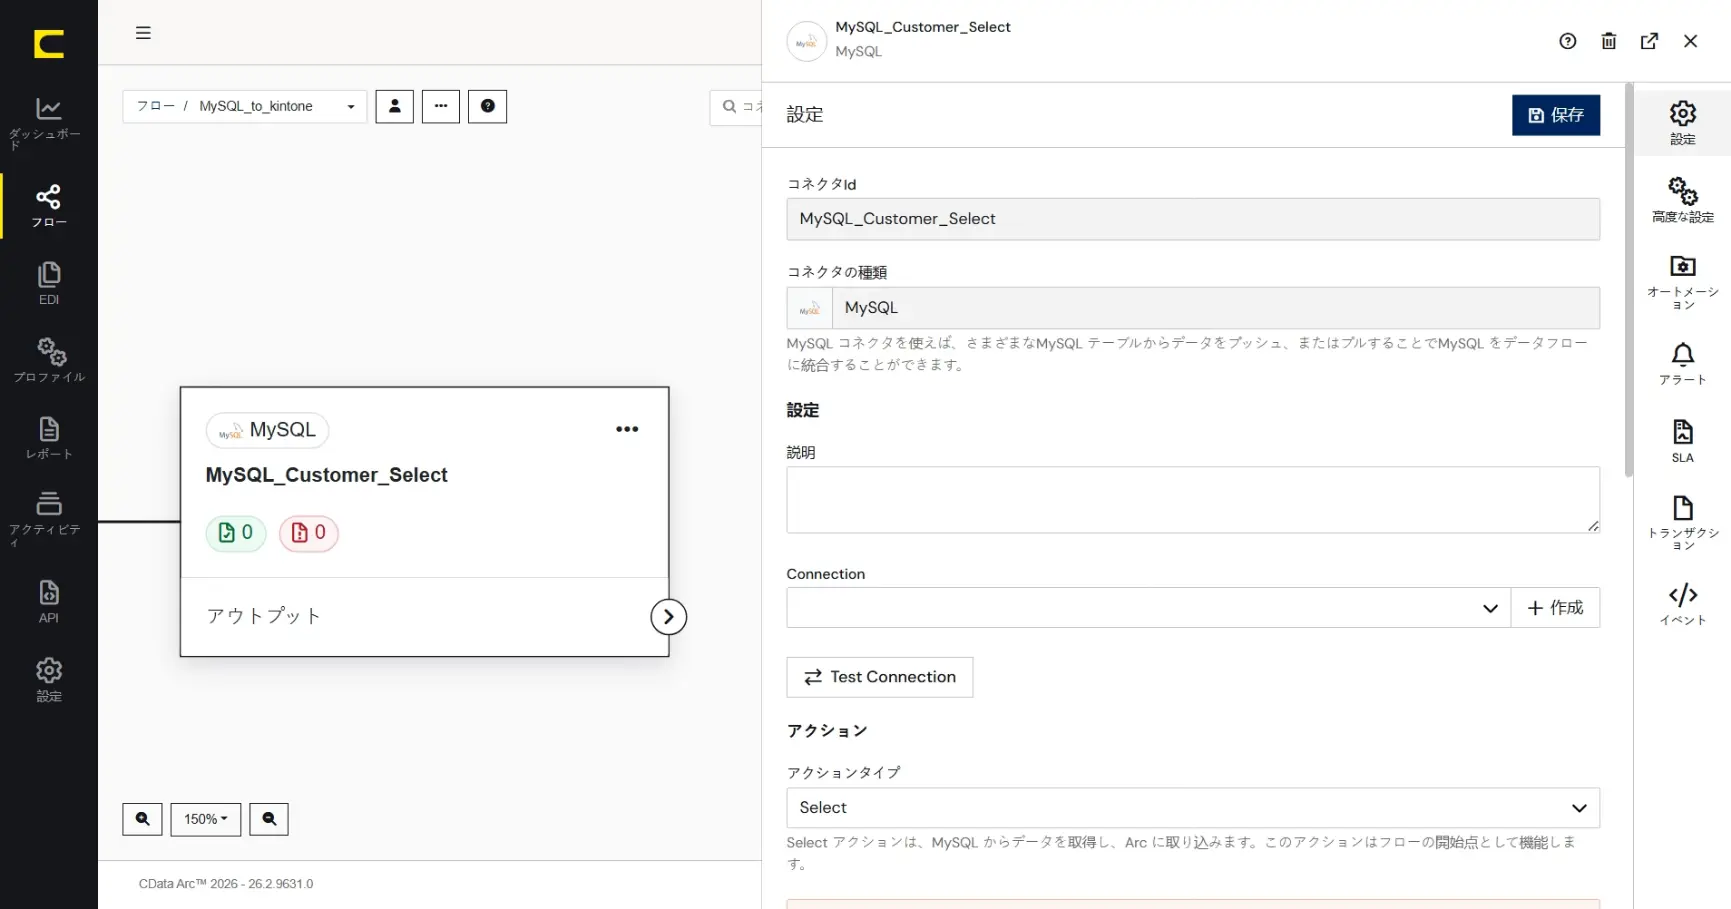Screen dimensions: 1731x909
Task: Open the MySQL_Customer_Select node ellipsis menu
Action: (x=627, y=429)
